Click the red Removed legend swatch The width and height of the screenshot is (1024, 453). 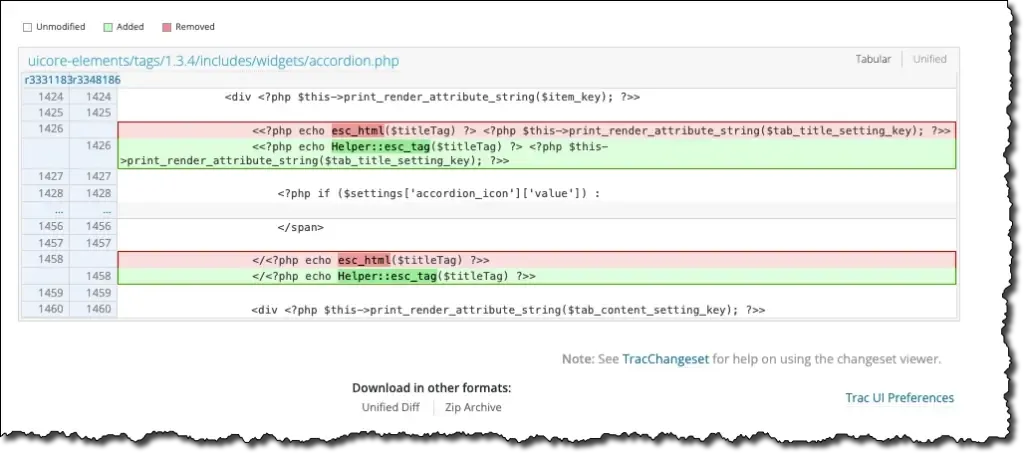167,27
